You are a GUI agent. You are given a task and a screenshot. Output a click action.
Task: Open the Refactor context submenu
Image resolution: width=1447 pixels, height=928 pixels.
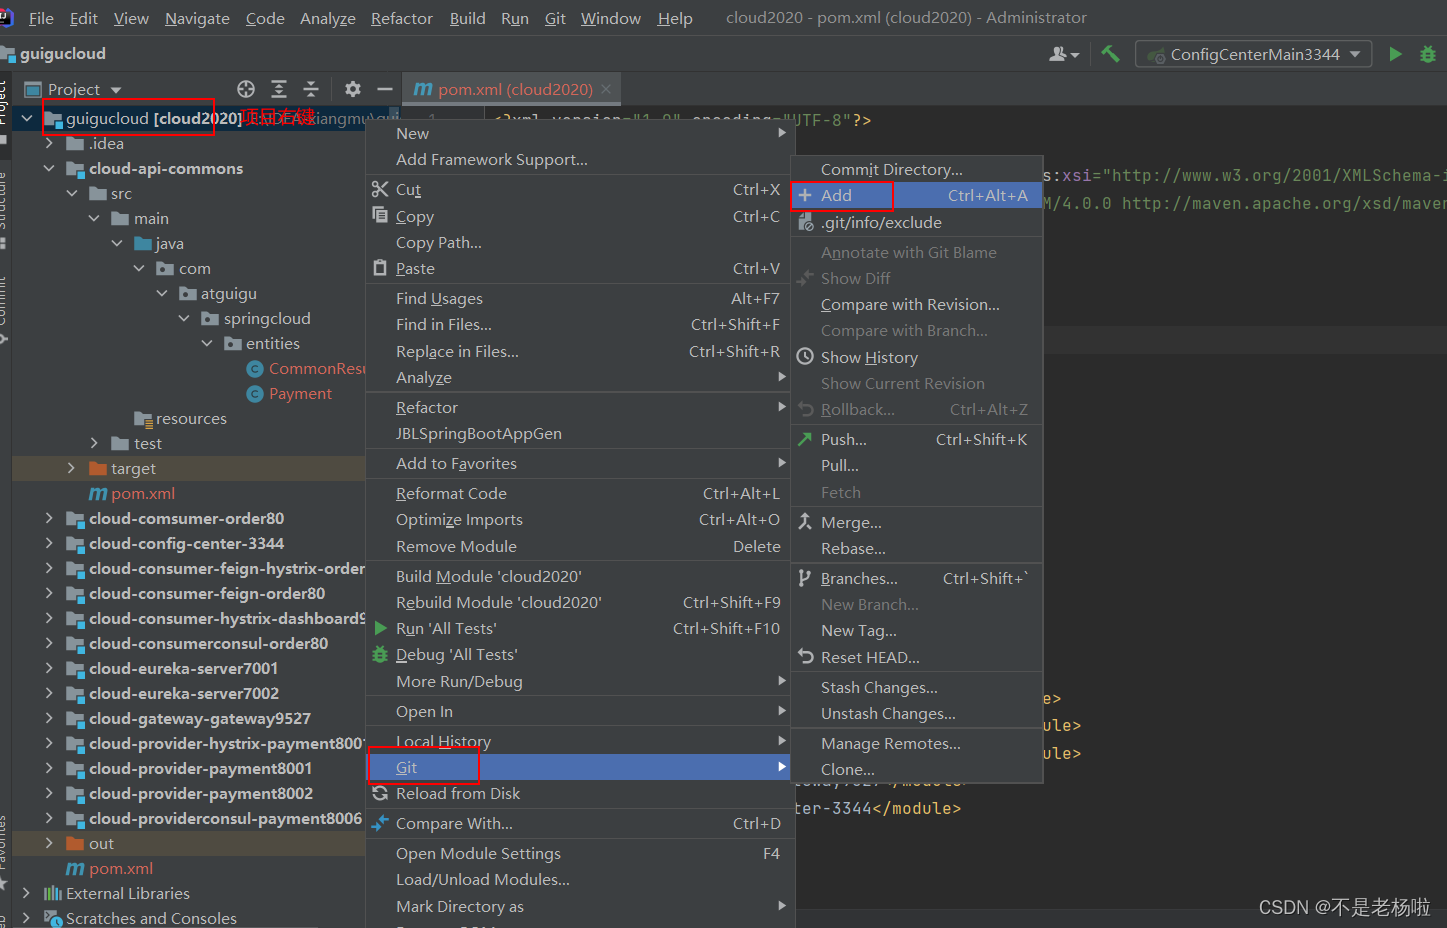point(580,407)
